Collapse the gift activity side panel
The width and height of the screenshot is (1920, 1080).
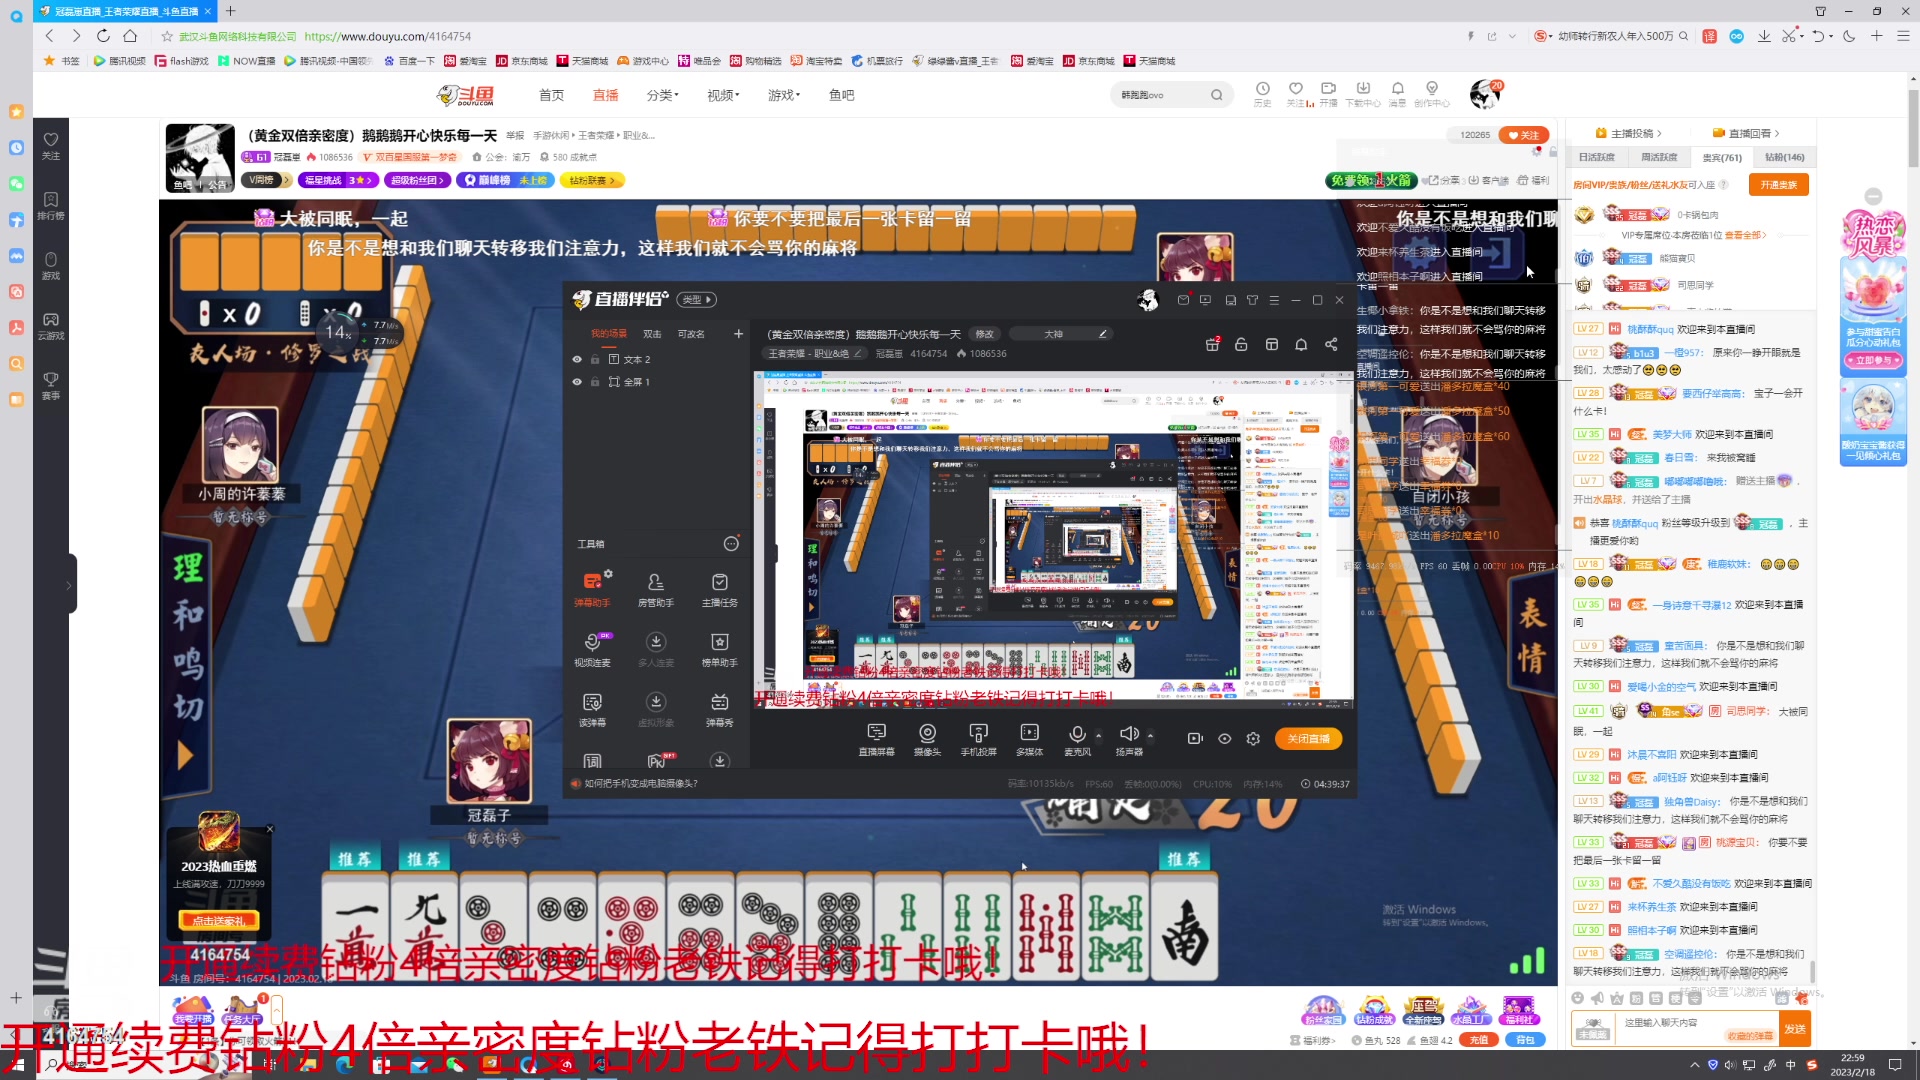tap(1873, 197)
